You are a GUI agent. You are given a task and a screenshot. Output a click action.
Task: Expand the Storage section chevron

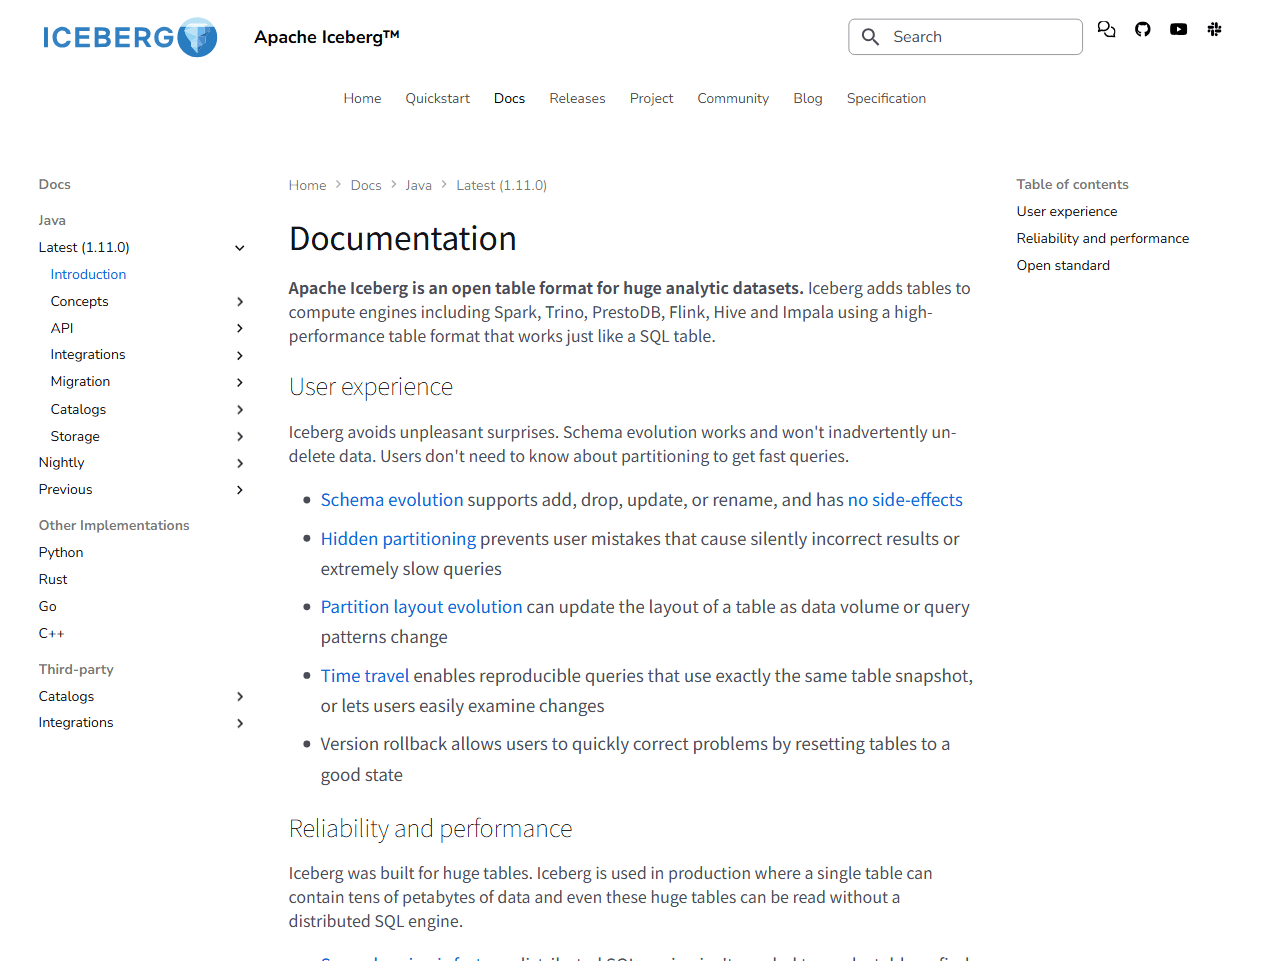tap(240, 437)
